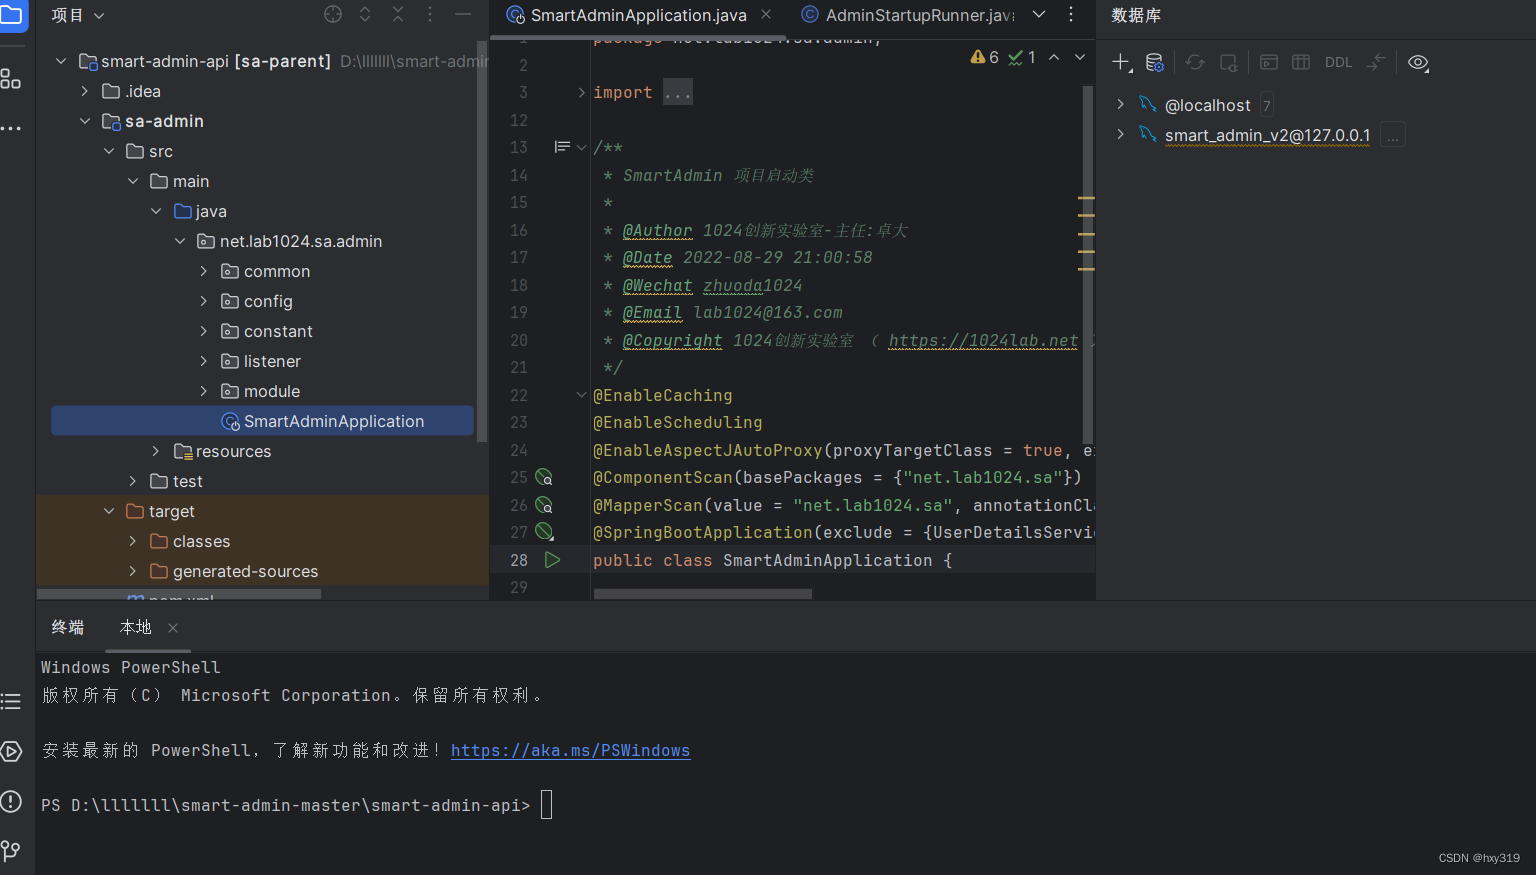The width and height of the screenshot is (1536, 875).
Task: Fold the Javadoc comment at line 13
Action: [x=581, y=147]
